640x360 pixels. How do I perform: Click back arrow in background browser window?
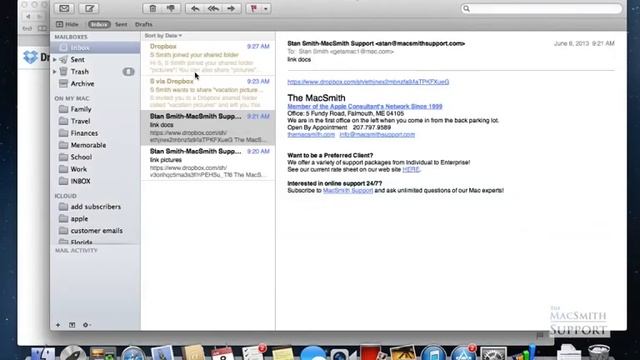coord(28,17)
